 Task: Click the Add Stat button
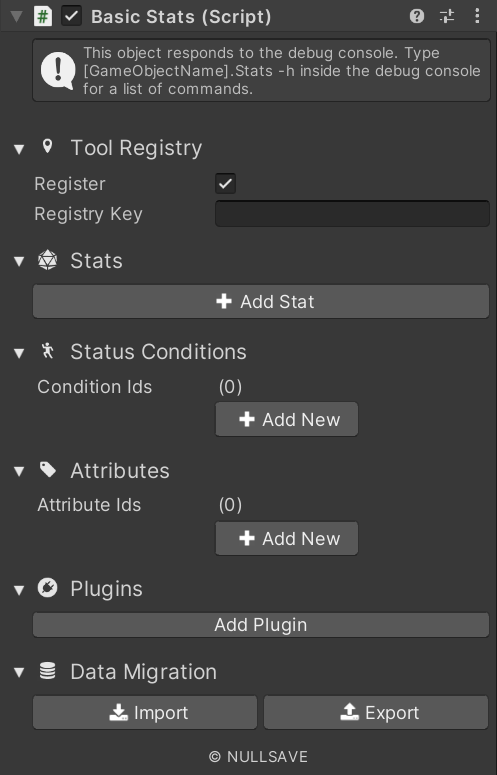point(261,301)
